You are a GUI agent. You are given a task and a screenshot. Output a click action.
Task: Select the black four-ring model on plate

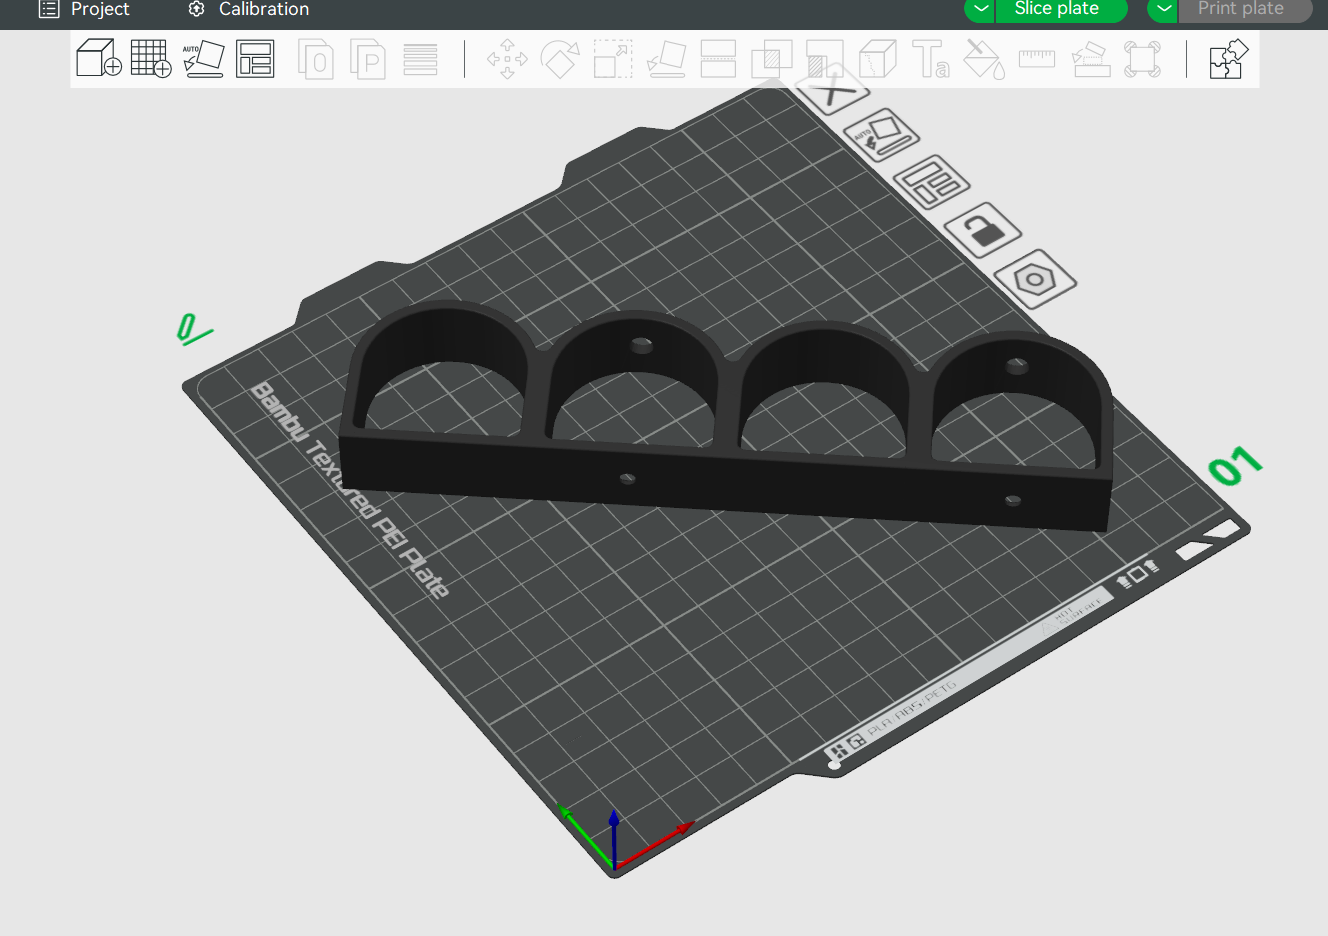[x=728, y=420]
